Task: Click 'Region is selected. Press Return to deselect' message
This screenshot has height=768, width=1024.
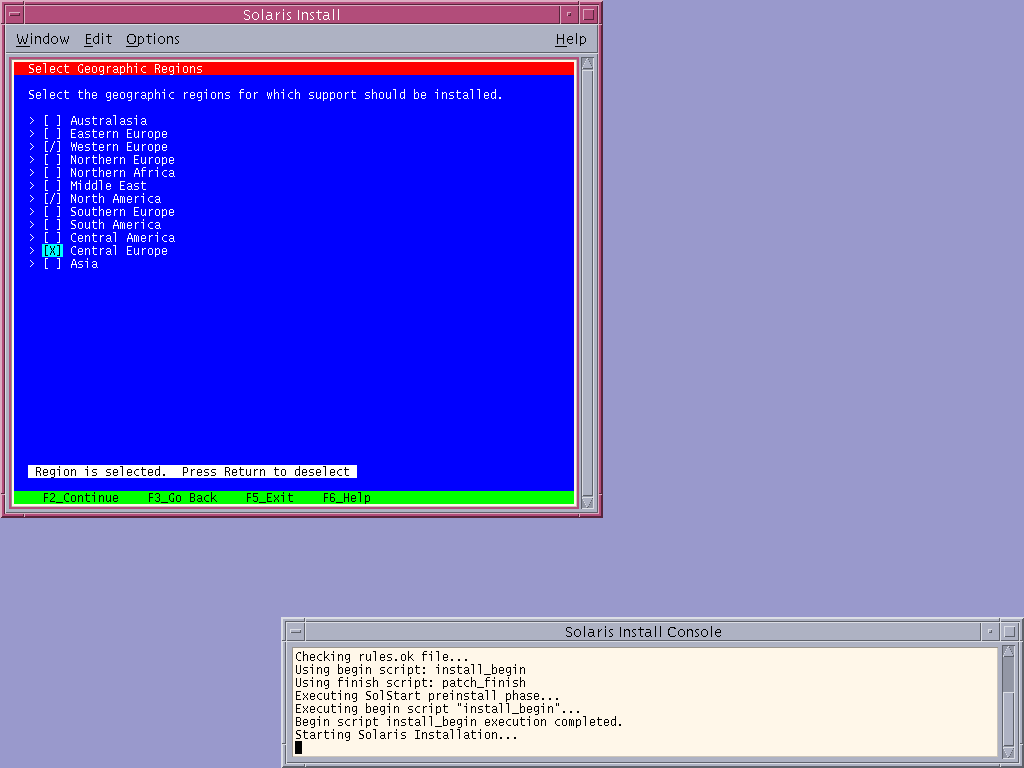Action: (193, 472)
